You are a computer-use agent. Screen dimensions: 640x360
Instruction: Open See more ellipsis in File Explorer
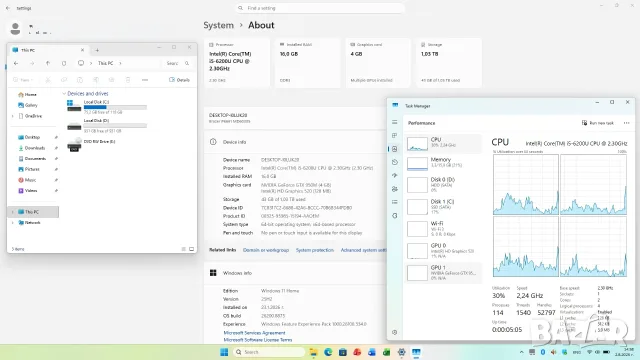(144, 80)
